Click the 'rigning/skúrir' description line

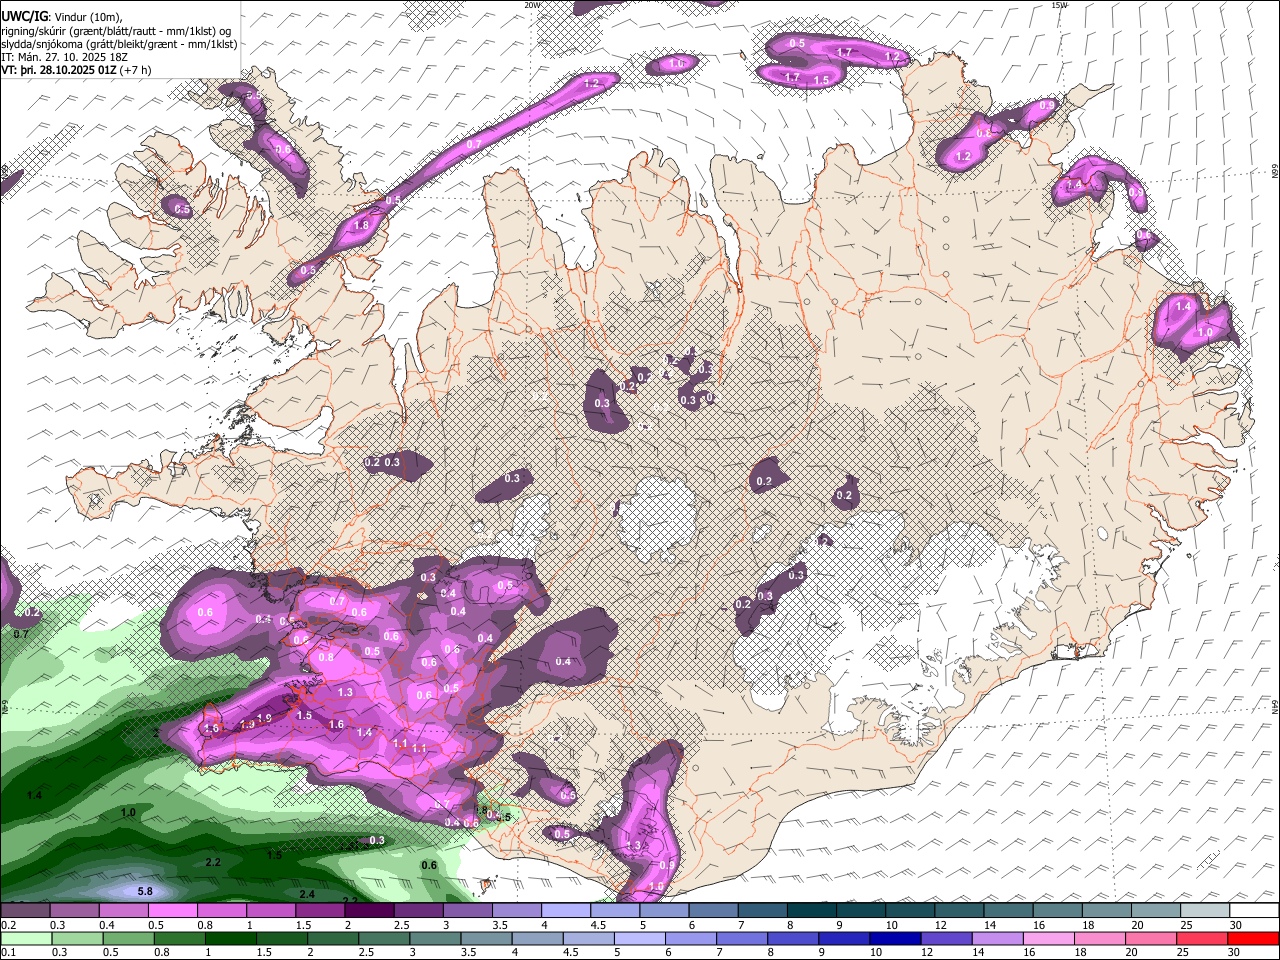point(117,31)
